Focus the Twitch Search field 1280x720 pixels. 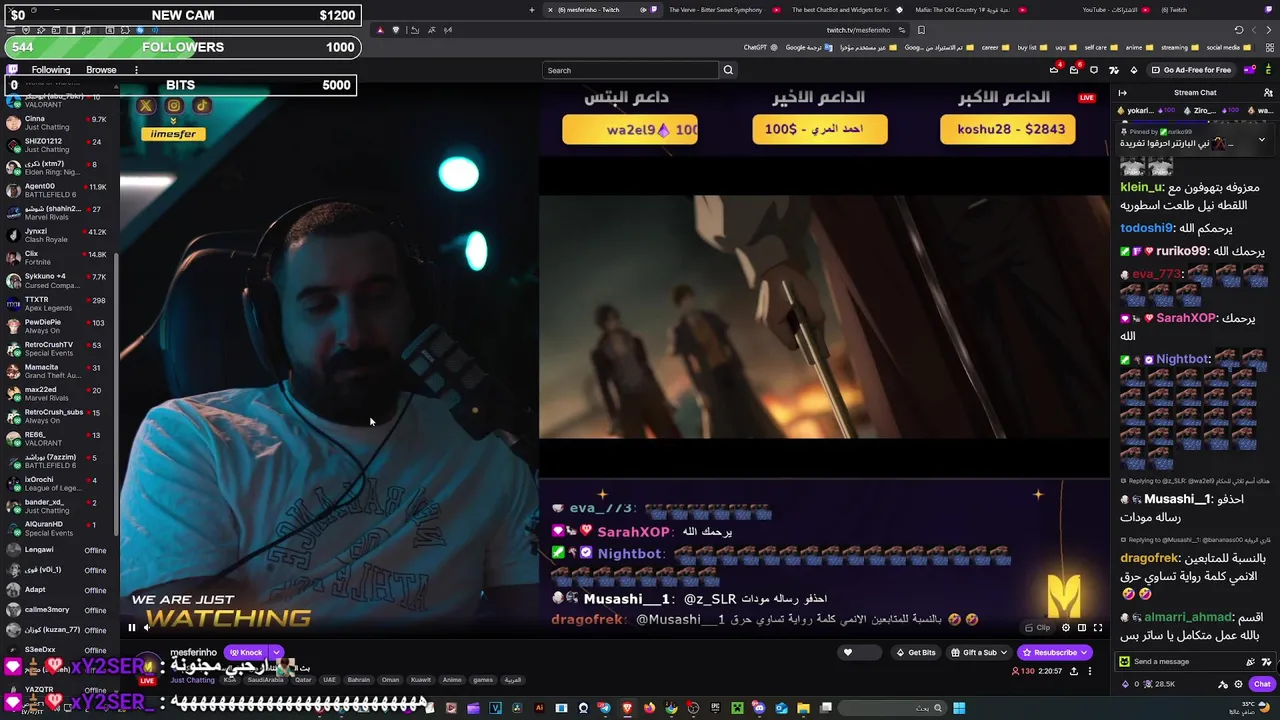coord(631,70)
